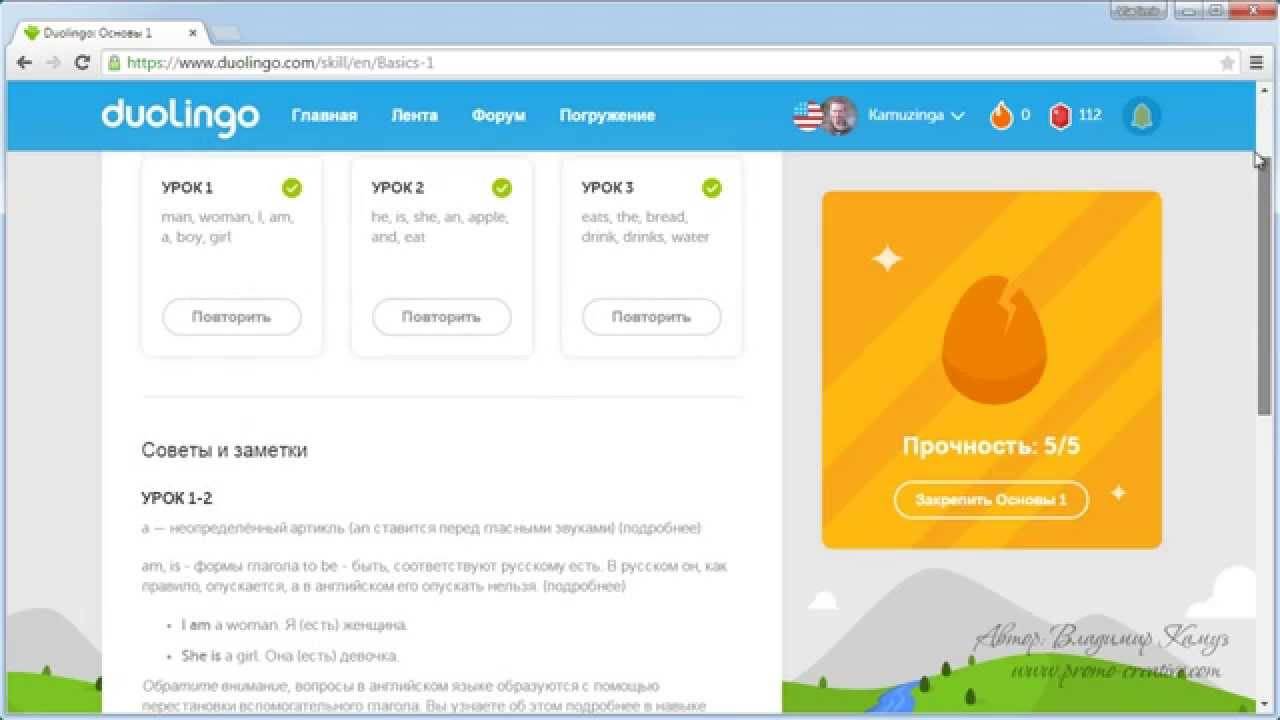Click the Duolingo logo
Screen dimensions: 1280x720
point(180,116)
